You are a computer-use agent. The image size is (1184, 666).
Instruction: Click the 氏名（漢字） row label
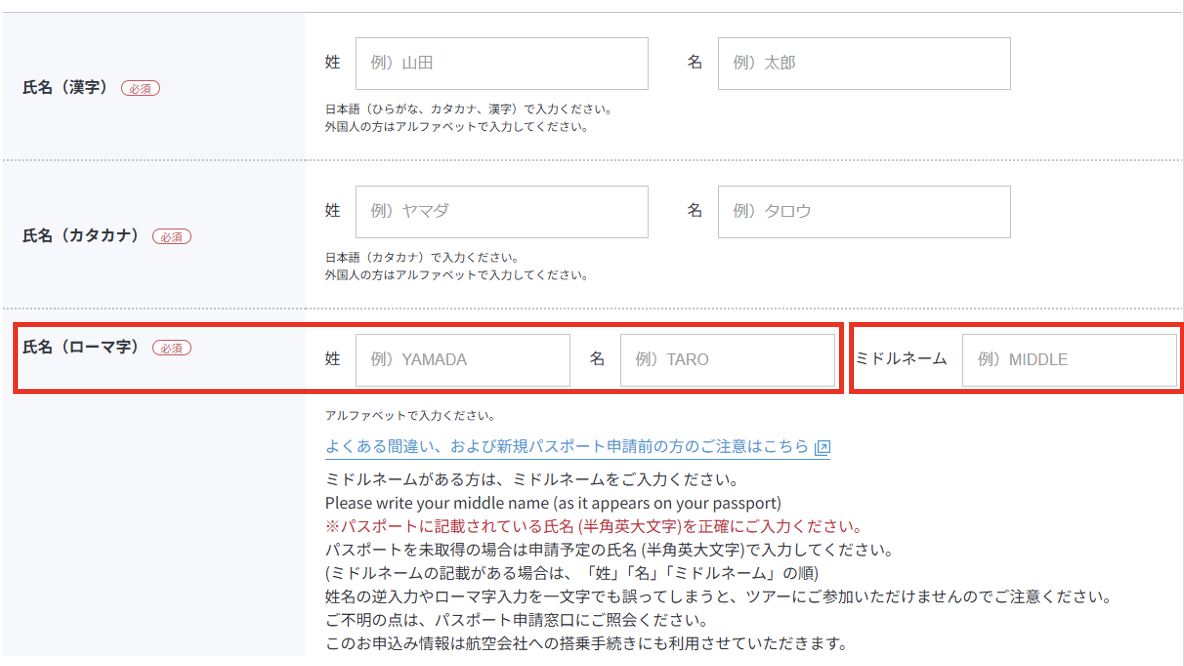click(65, 87)
